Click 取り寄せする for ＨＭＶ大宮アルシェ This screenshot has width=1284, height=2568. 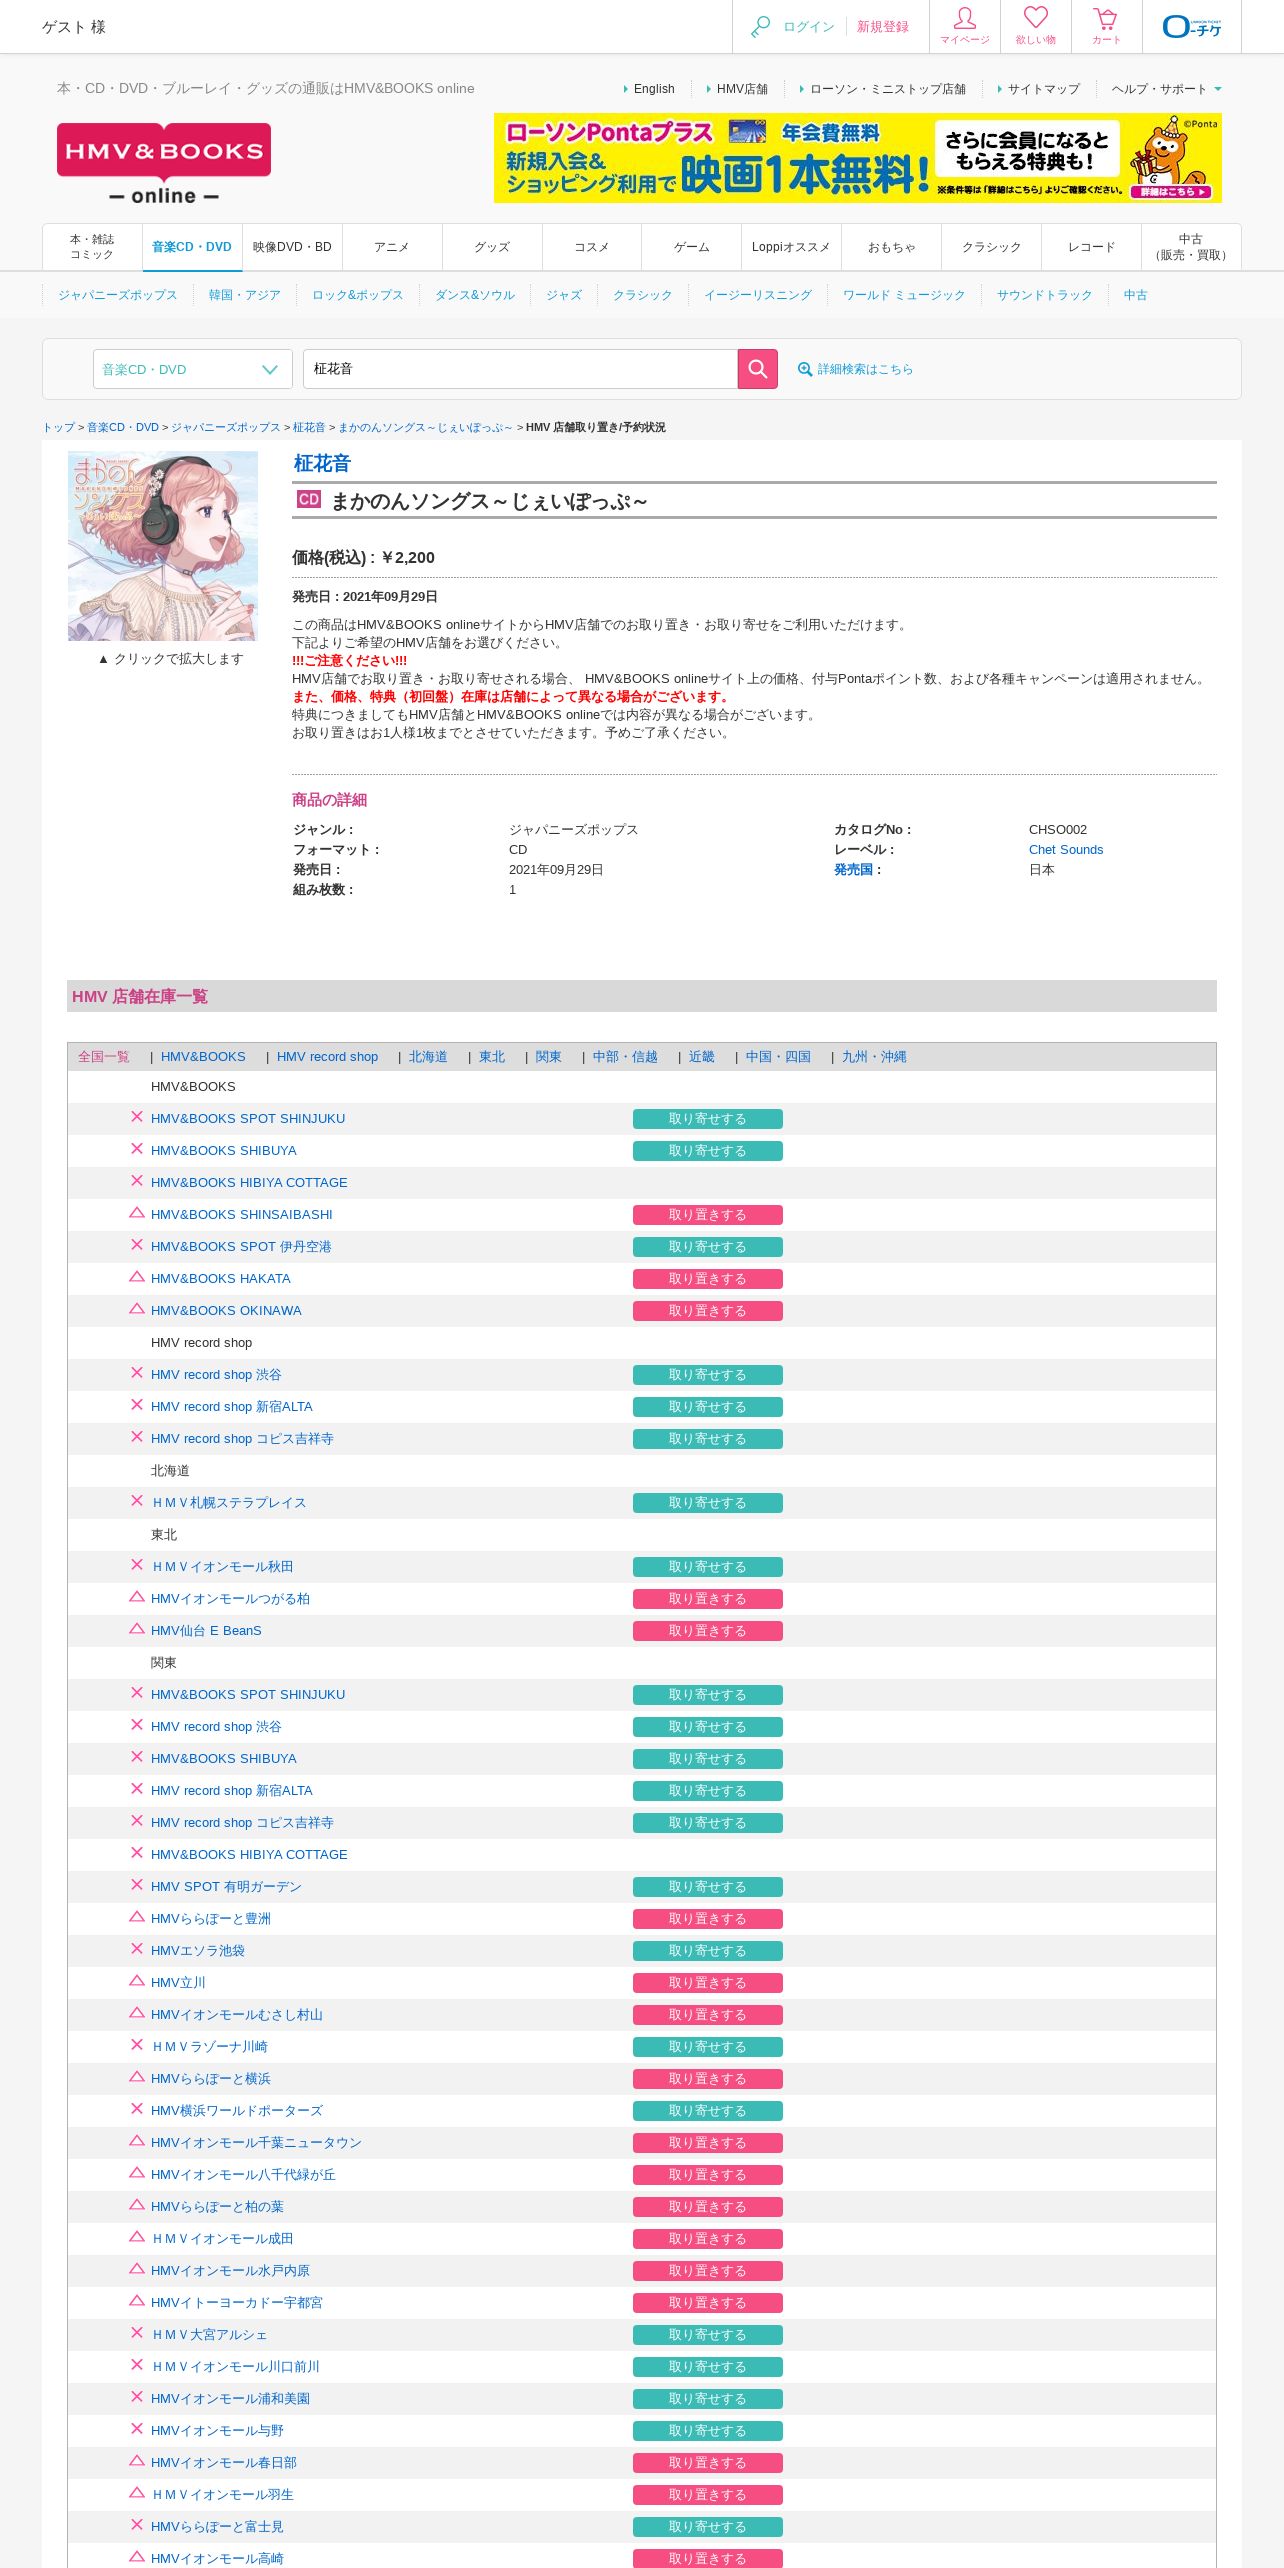pos(708,2335)
